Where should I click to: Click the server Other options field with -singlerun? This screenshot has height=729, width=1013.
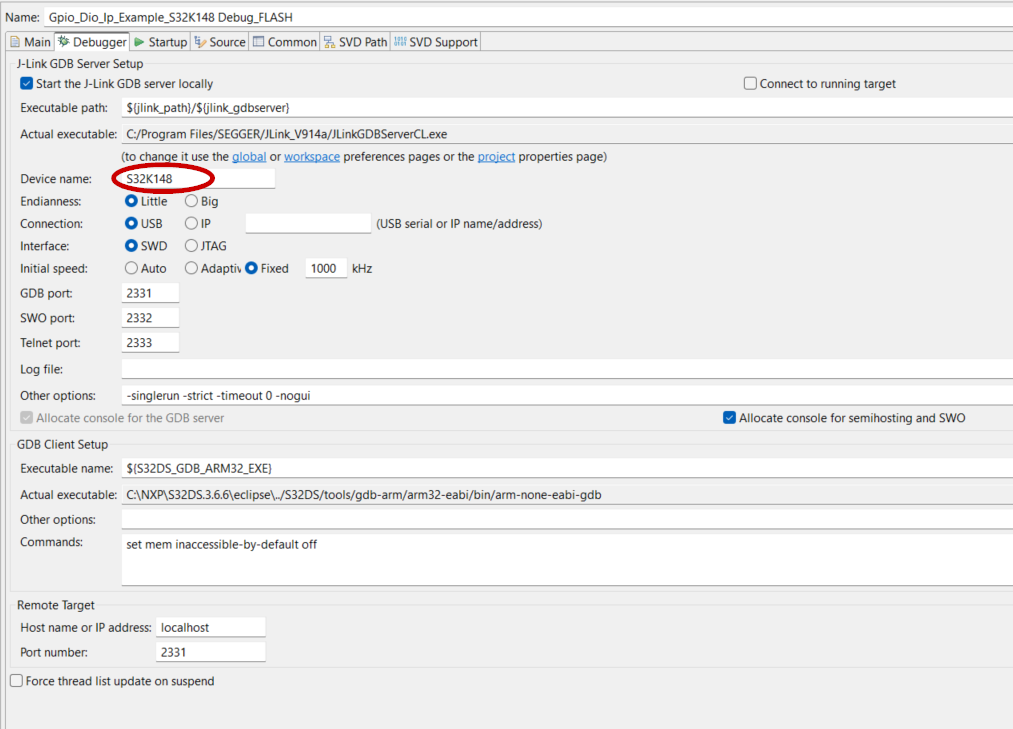[x=567, y=396]
